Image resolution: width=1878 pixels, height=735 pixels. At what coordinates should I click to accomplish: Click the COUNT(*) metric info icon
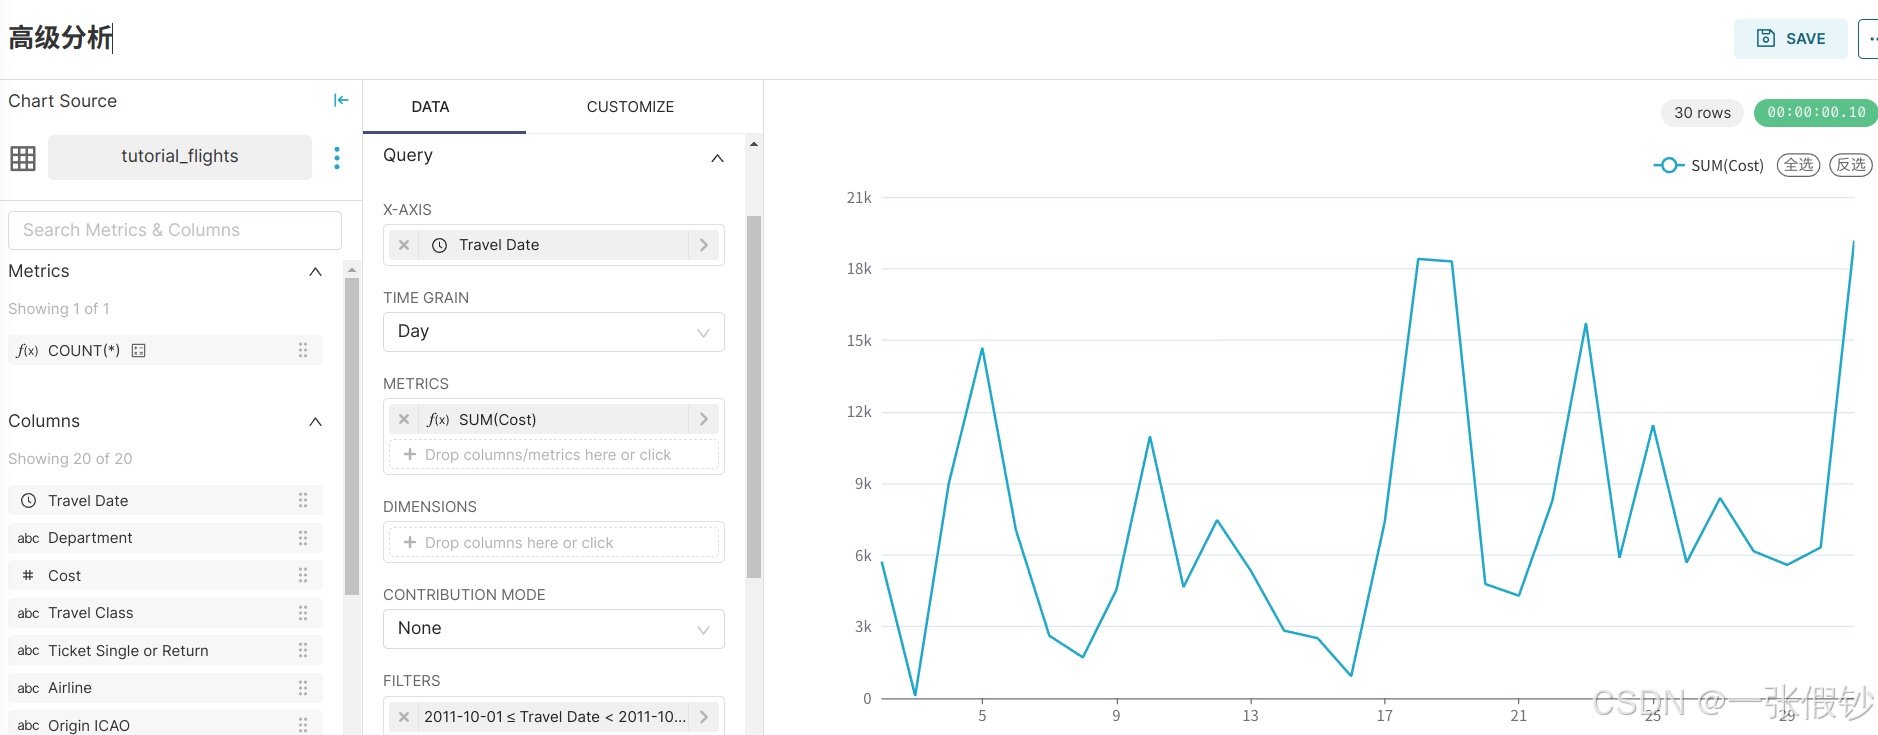pyautogui.click(x=139, y=351)
